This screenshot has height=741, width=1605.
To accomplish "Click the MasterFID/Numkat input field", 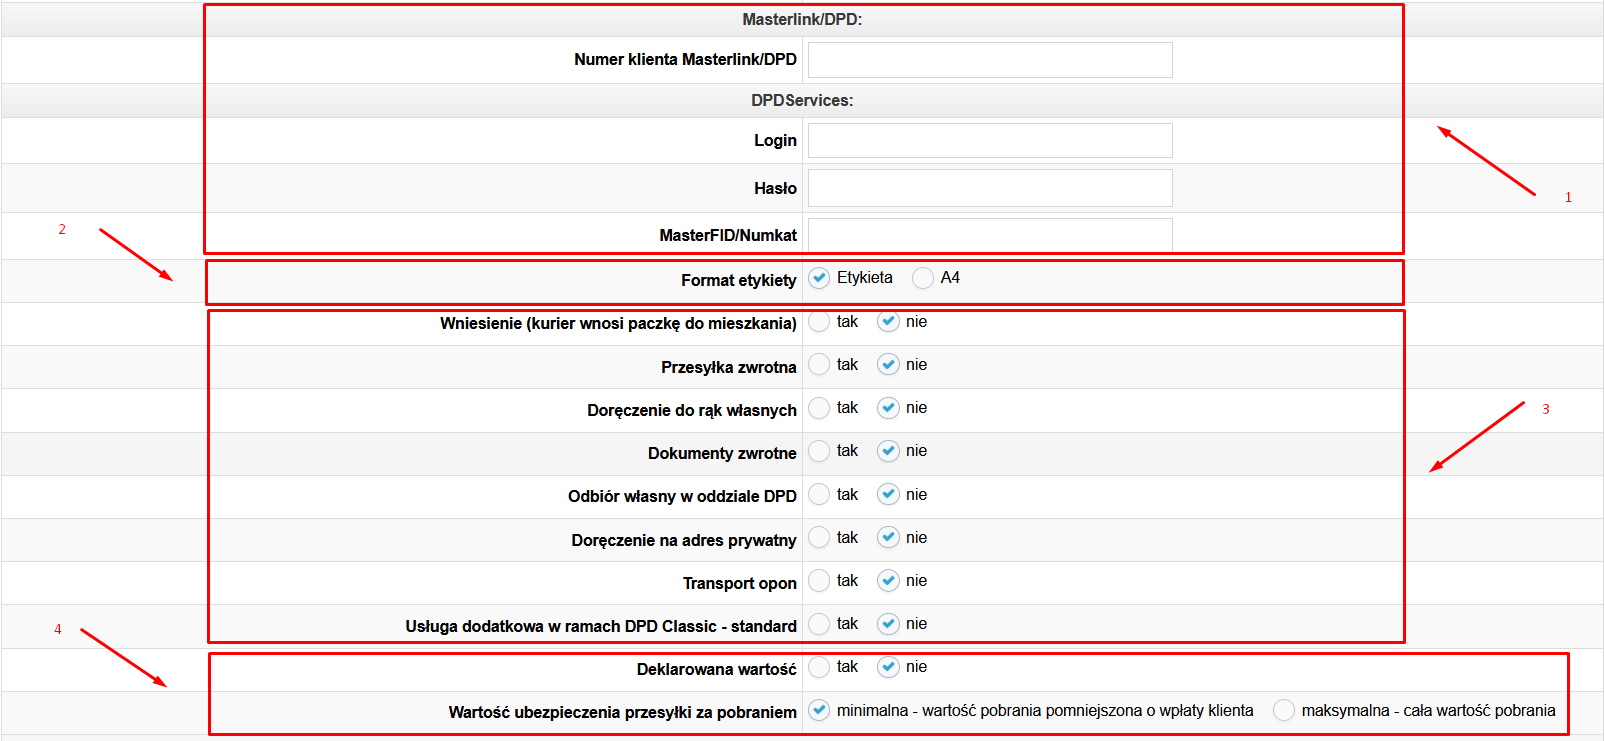I will click(990, 235).
